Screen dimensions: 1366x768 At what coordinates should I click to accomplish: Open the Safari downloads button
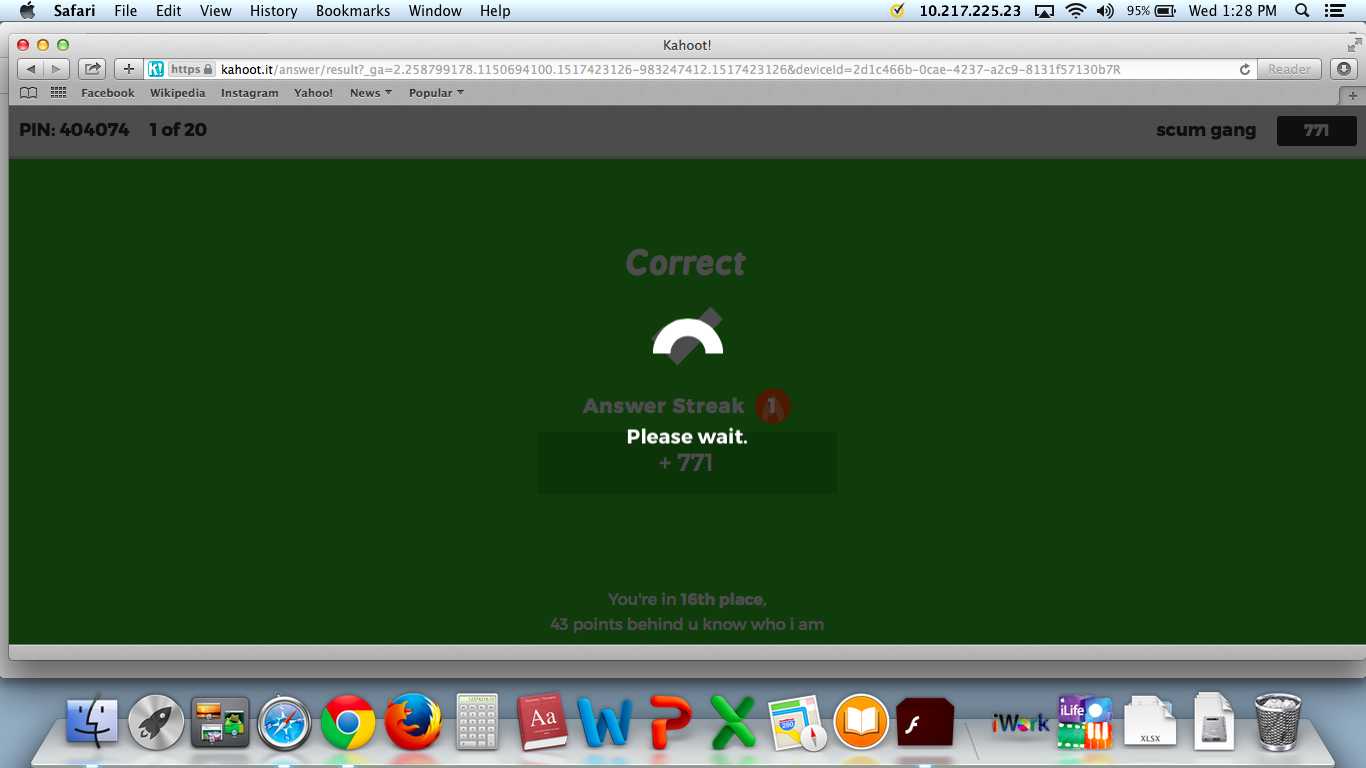tap(1344, 69)
